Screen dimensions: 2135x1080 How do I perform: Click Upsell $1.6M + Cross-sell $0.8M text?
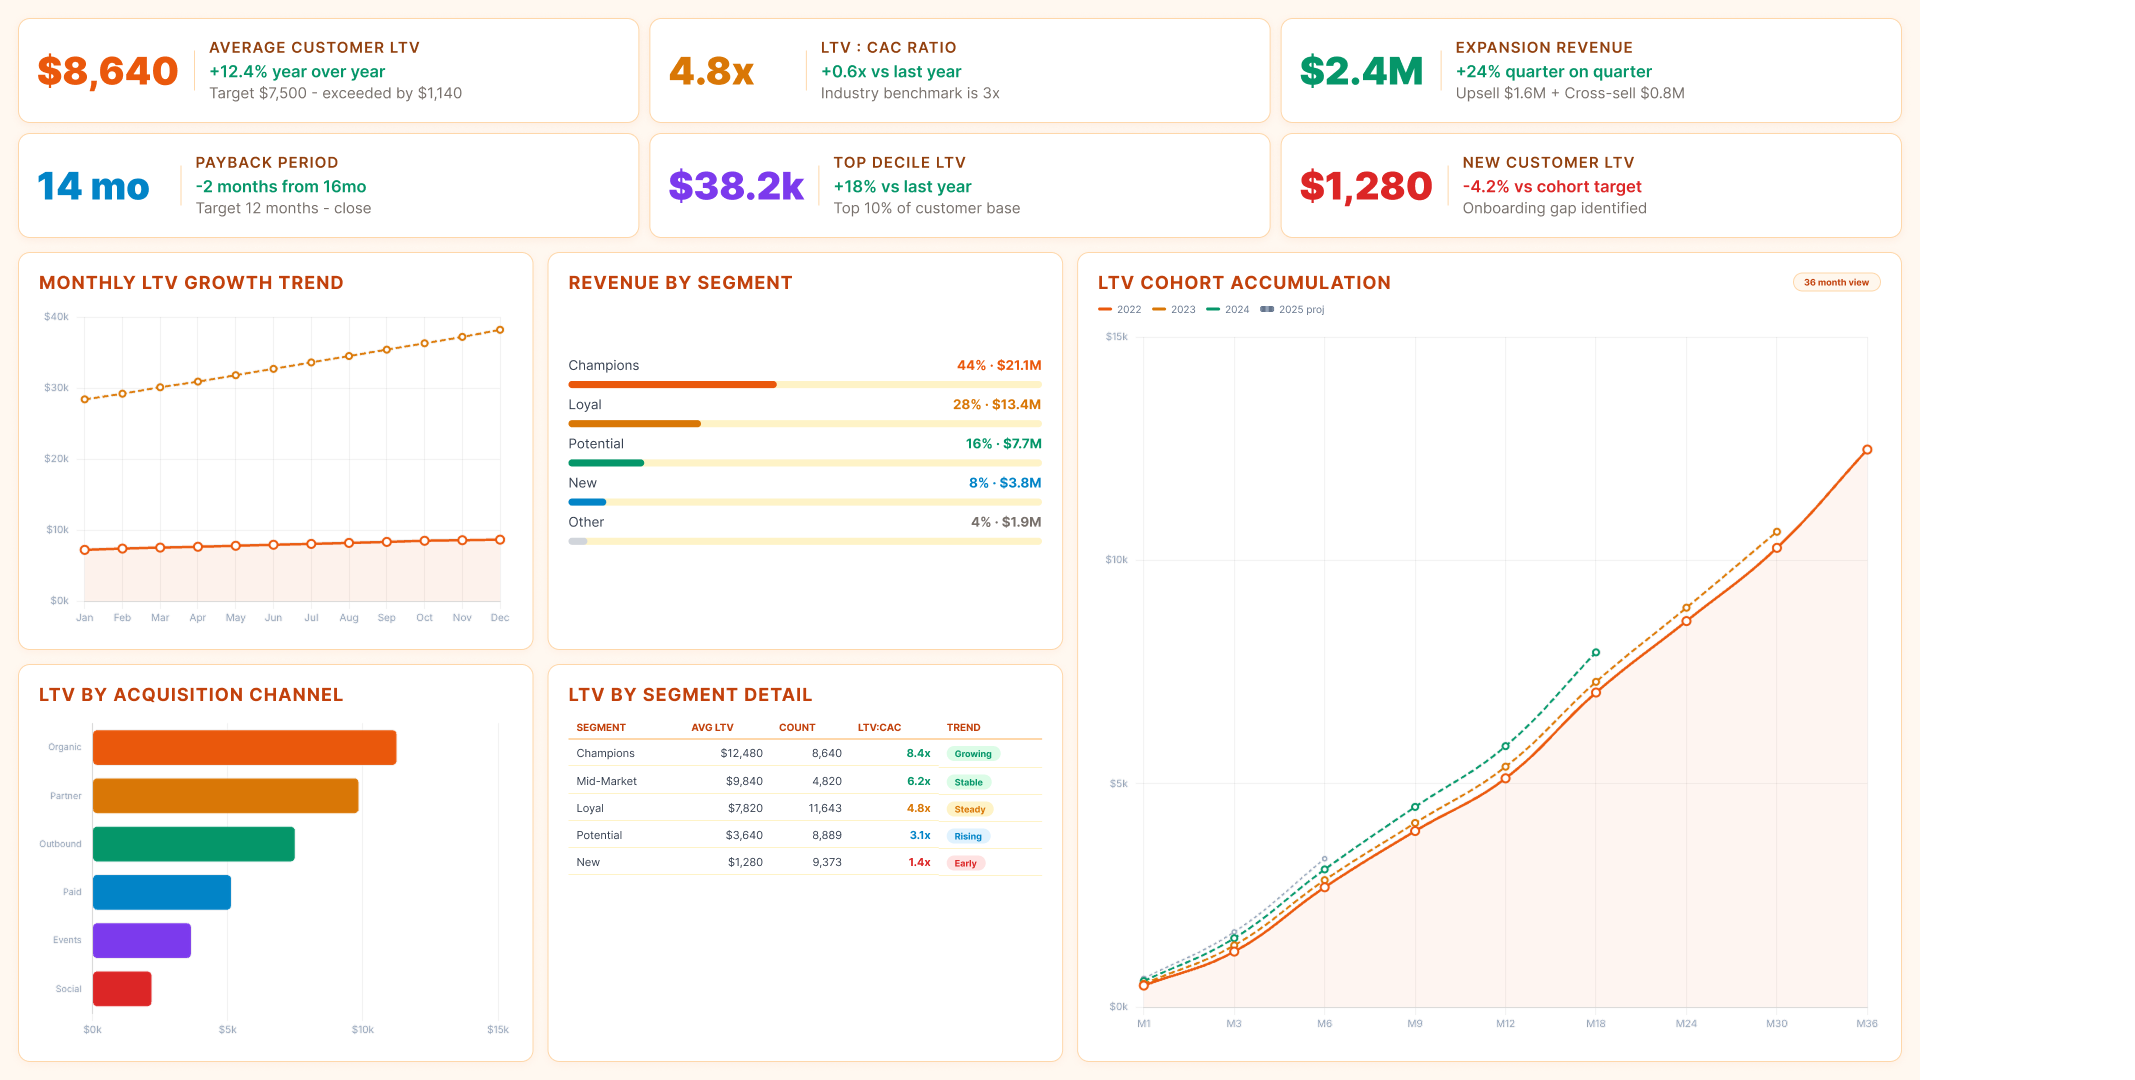click(1570, 94)
